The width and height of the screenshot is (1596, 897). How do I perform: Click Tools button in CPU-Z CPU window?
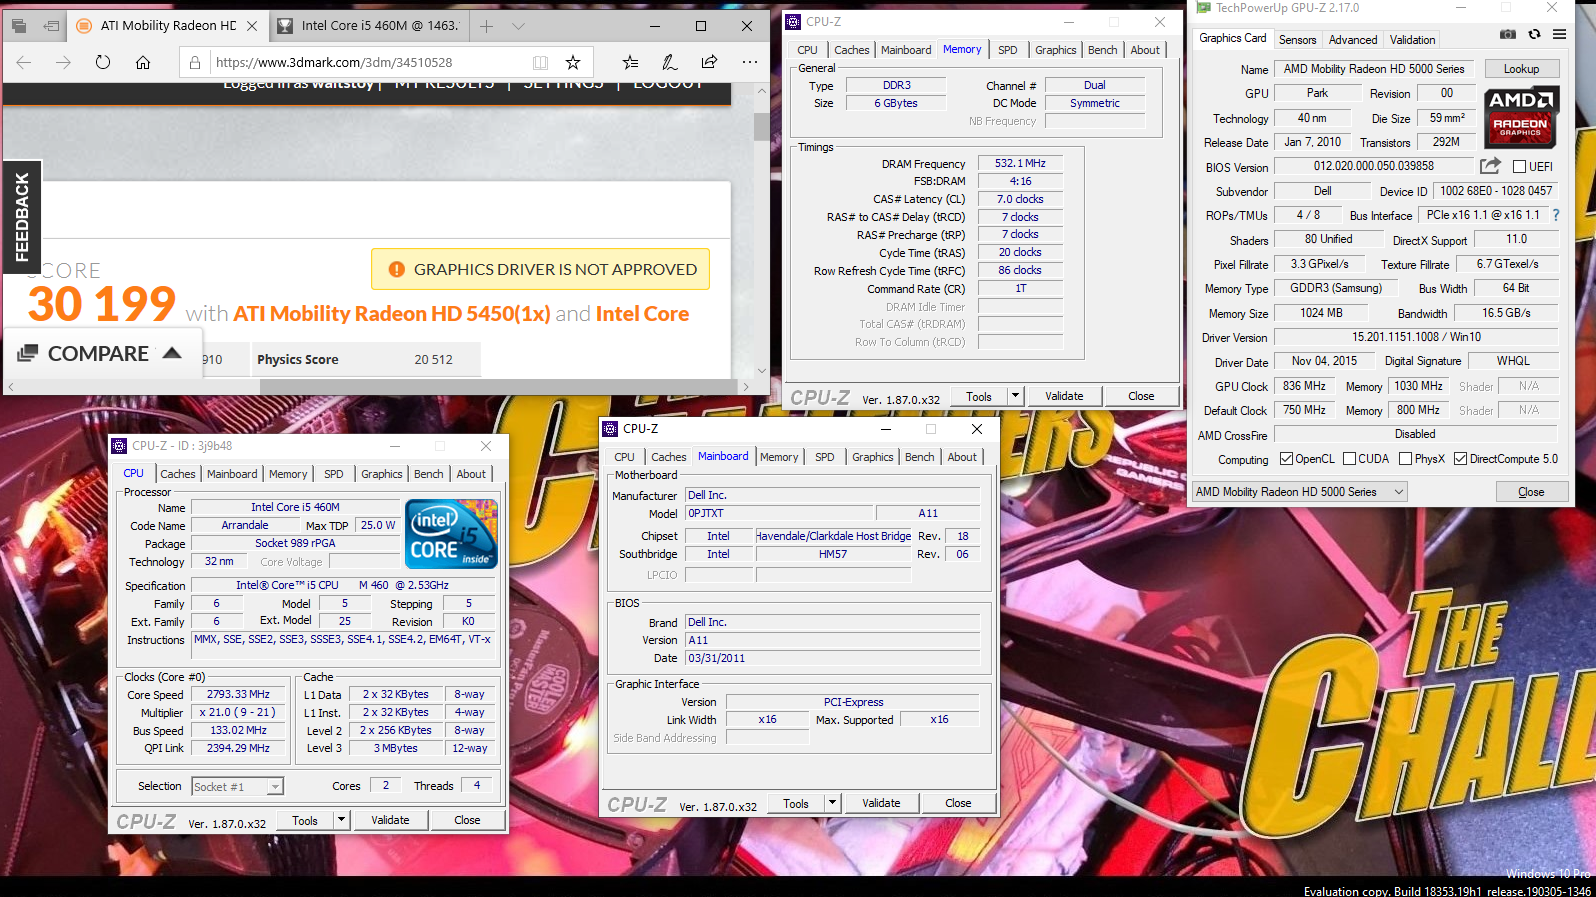pos(305,820)
